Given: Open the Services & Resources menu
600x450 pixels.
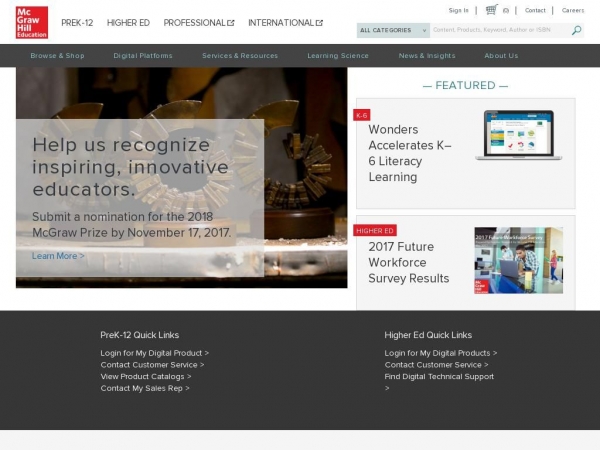Looking at the screenshot, I should pos(240,55).
